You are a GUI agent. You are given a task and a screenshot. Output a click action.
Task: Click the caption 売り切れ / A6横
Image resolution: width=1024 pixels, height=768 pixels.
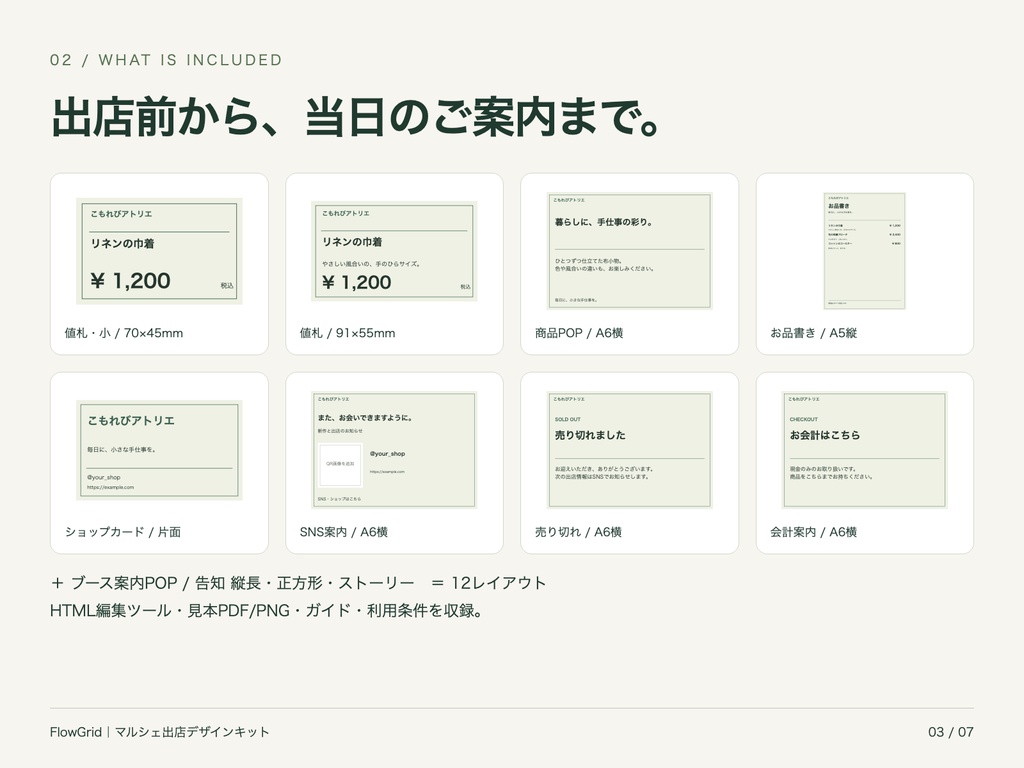pyautogui.click(x=578, y=532)
